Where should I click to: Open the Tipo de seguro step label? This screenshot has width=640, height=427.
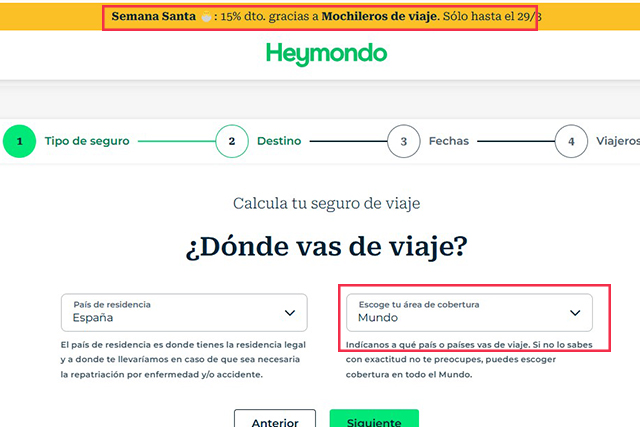[x=87, y=141]
